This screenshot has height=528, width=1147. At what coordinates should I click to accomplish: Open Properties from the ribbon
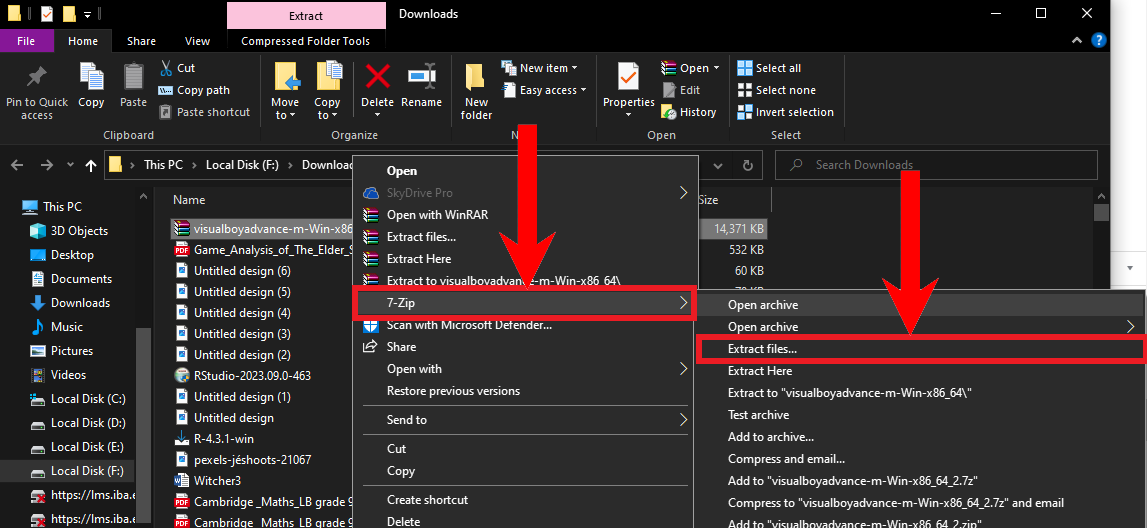[629, 78]
